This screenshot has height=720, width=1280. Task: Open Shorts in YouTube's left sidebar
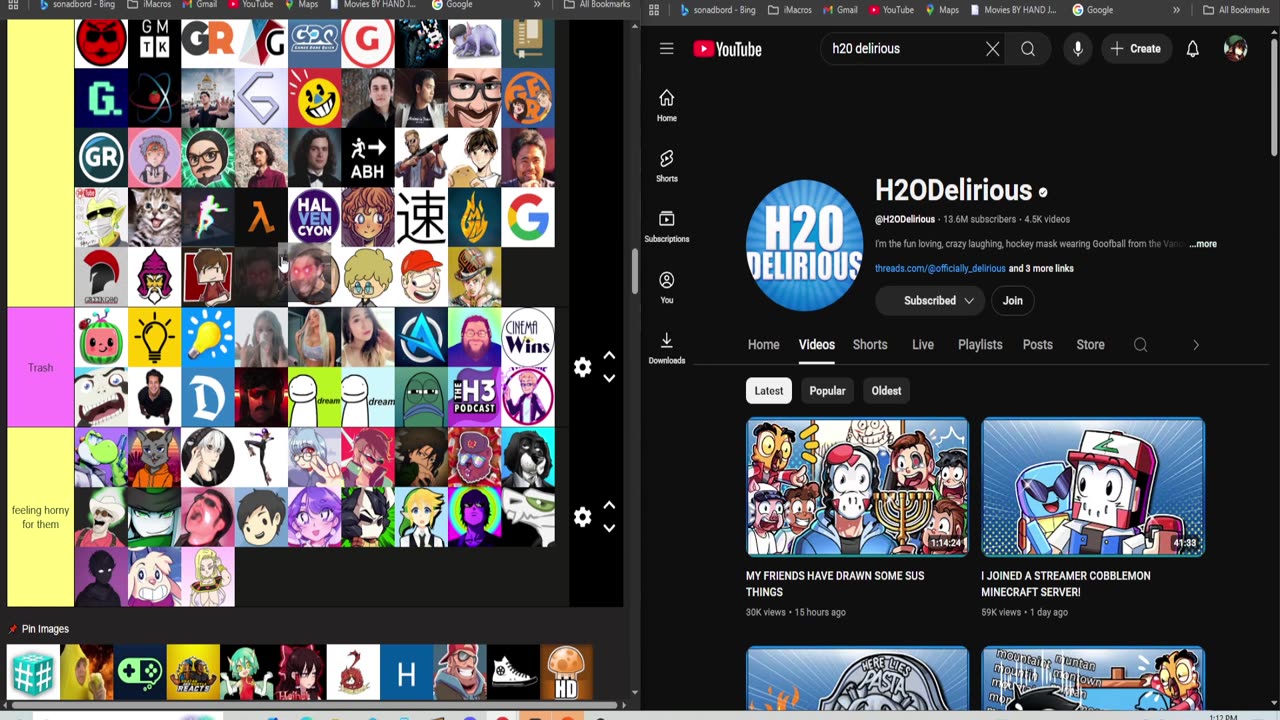(x=667, y=165)
